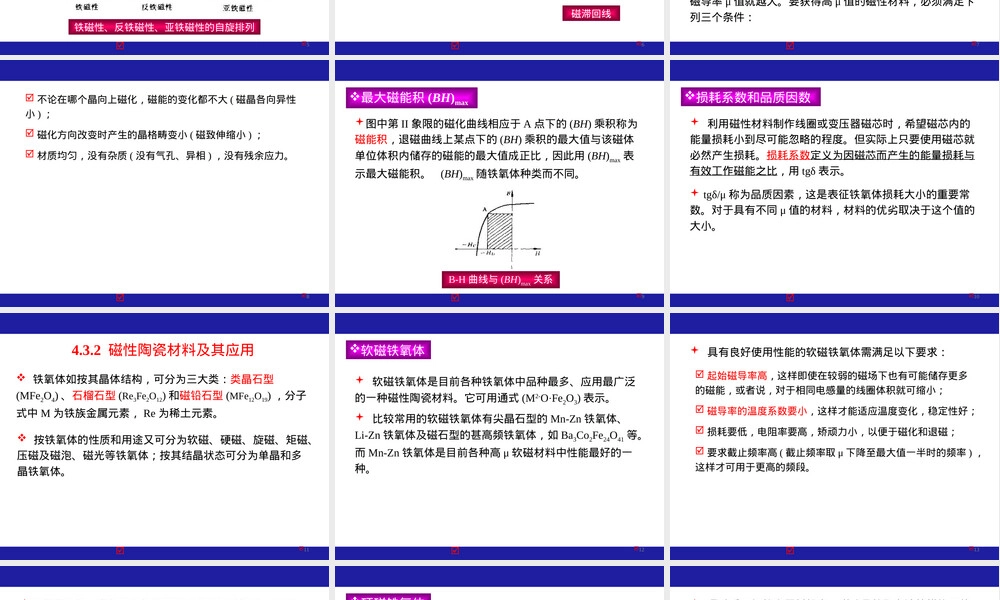Viewport: 1000px width, 600px height.
Task: Click the 软磁铁氧体 heading box
Action: pos(388,349)
